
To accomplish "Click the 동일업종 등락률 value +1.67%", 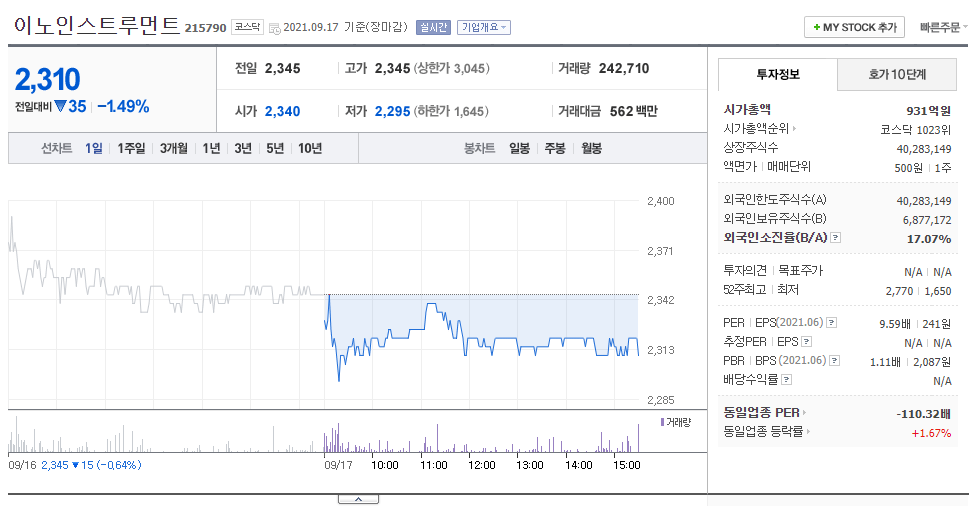I will (x=931, y=433).
